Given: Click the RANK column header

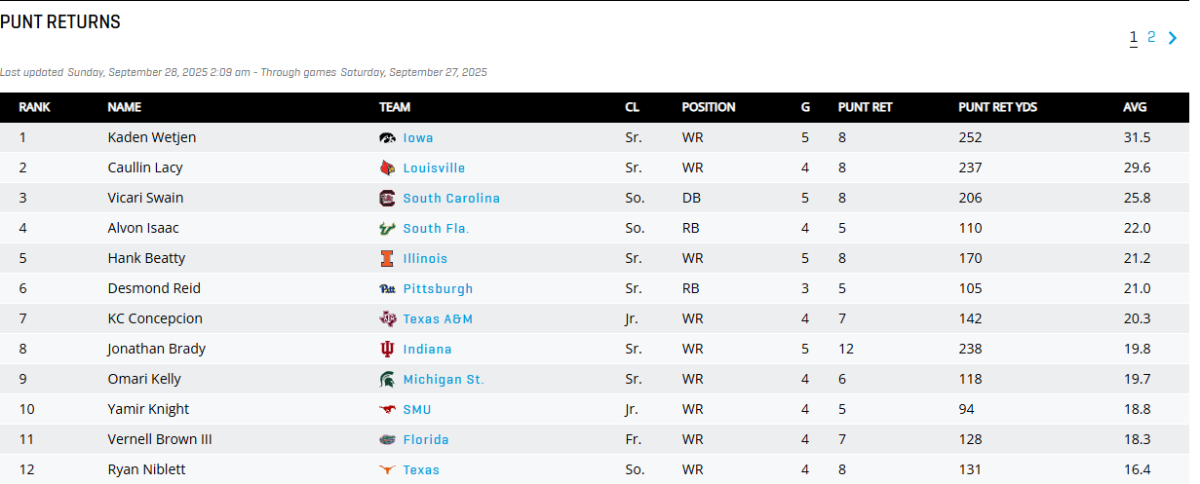Looking at the screenshot, I should [x=34, y=107].
